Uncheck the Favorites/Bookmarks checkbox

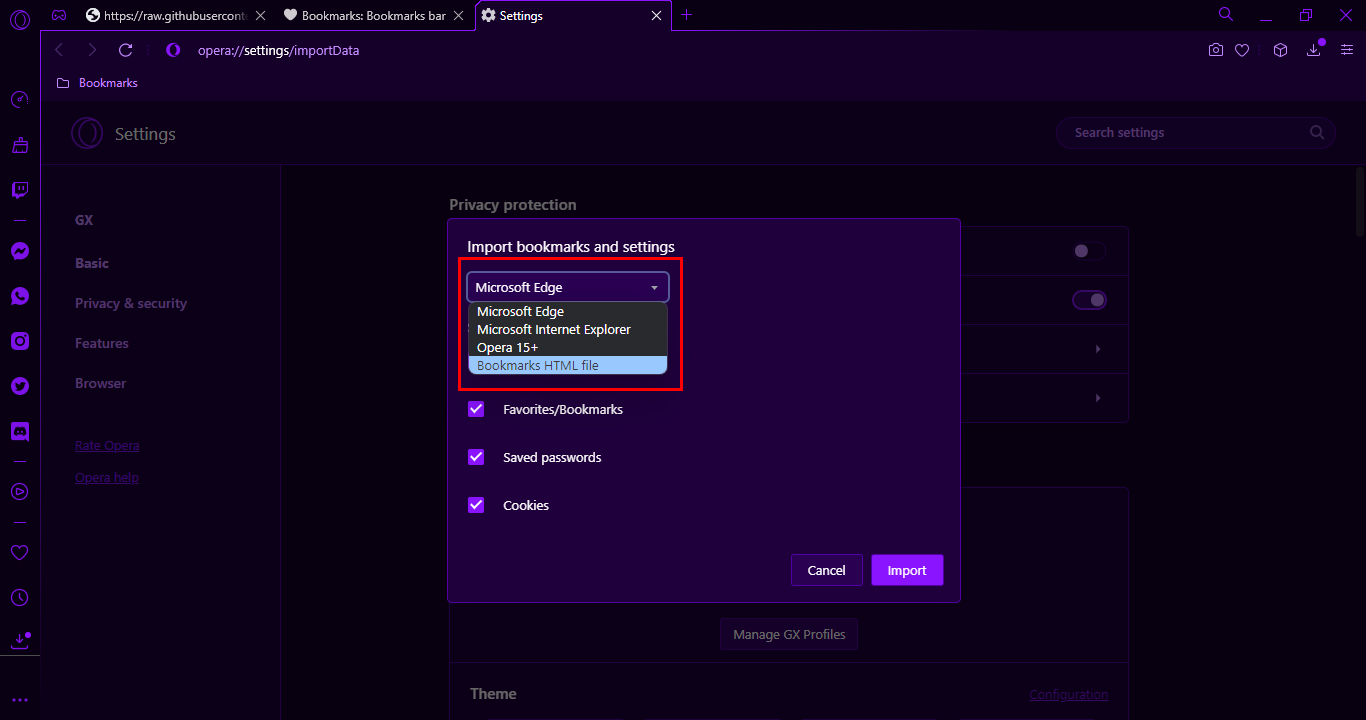[476, 409]
